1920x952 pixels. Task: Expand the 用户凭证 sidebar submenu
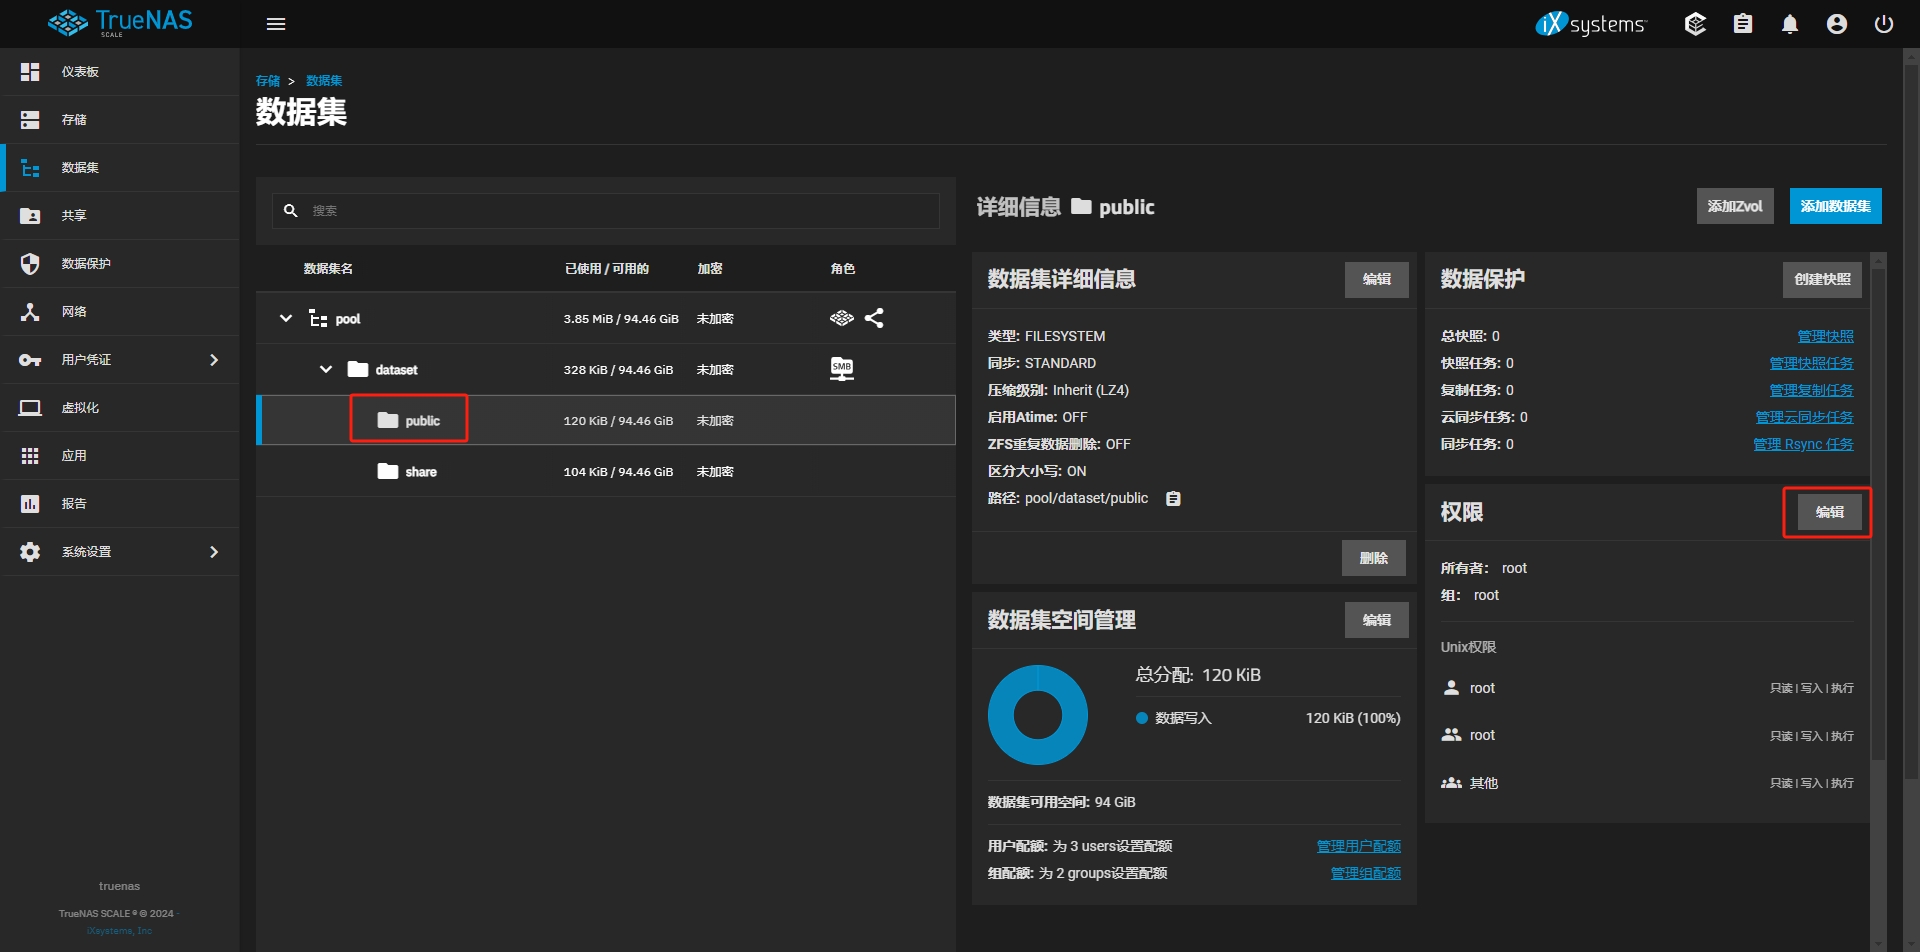[x=213, y=360]
